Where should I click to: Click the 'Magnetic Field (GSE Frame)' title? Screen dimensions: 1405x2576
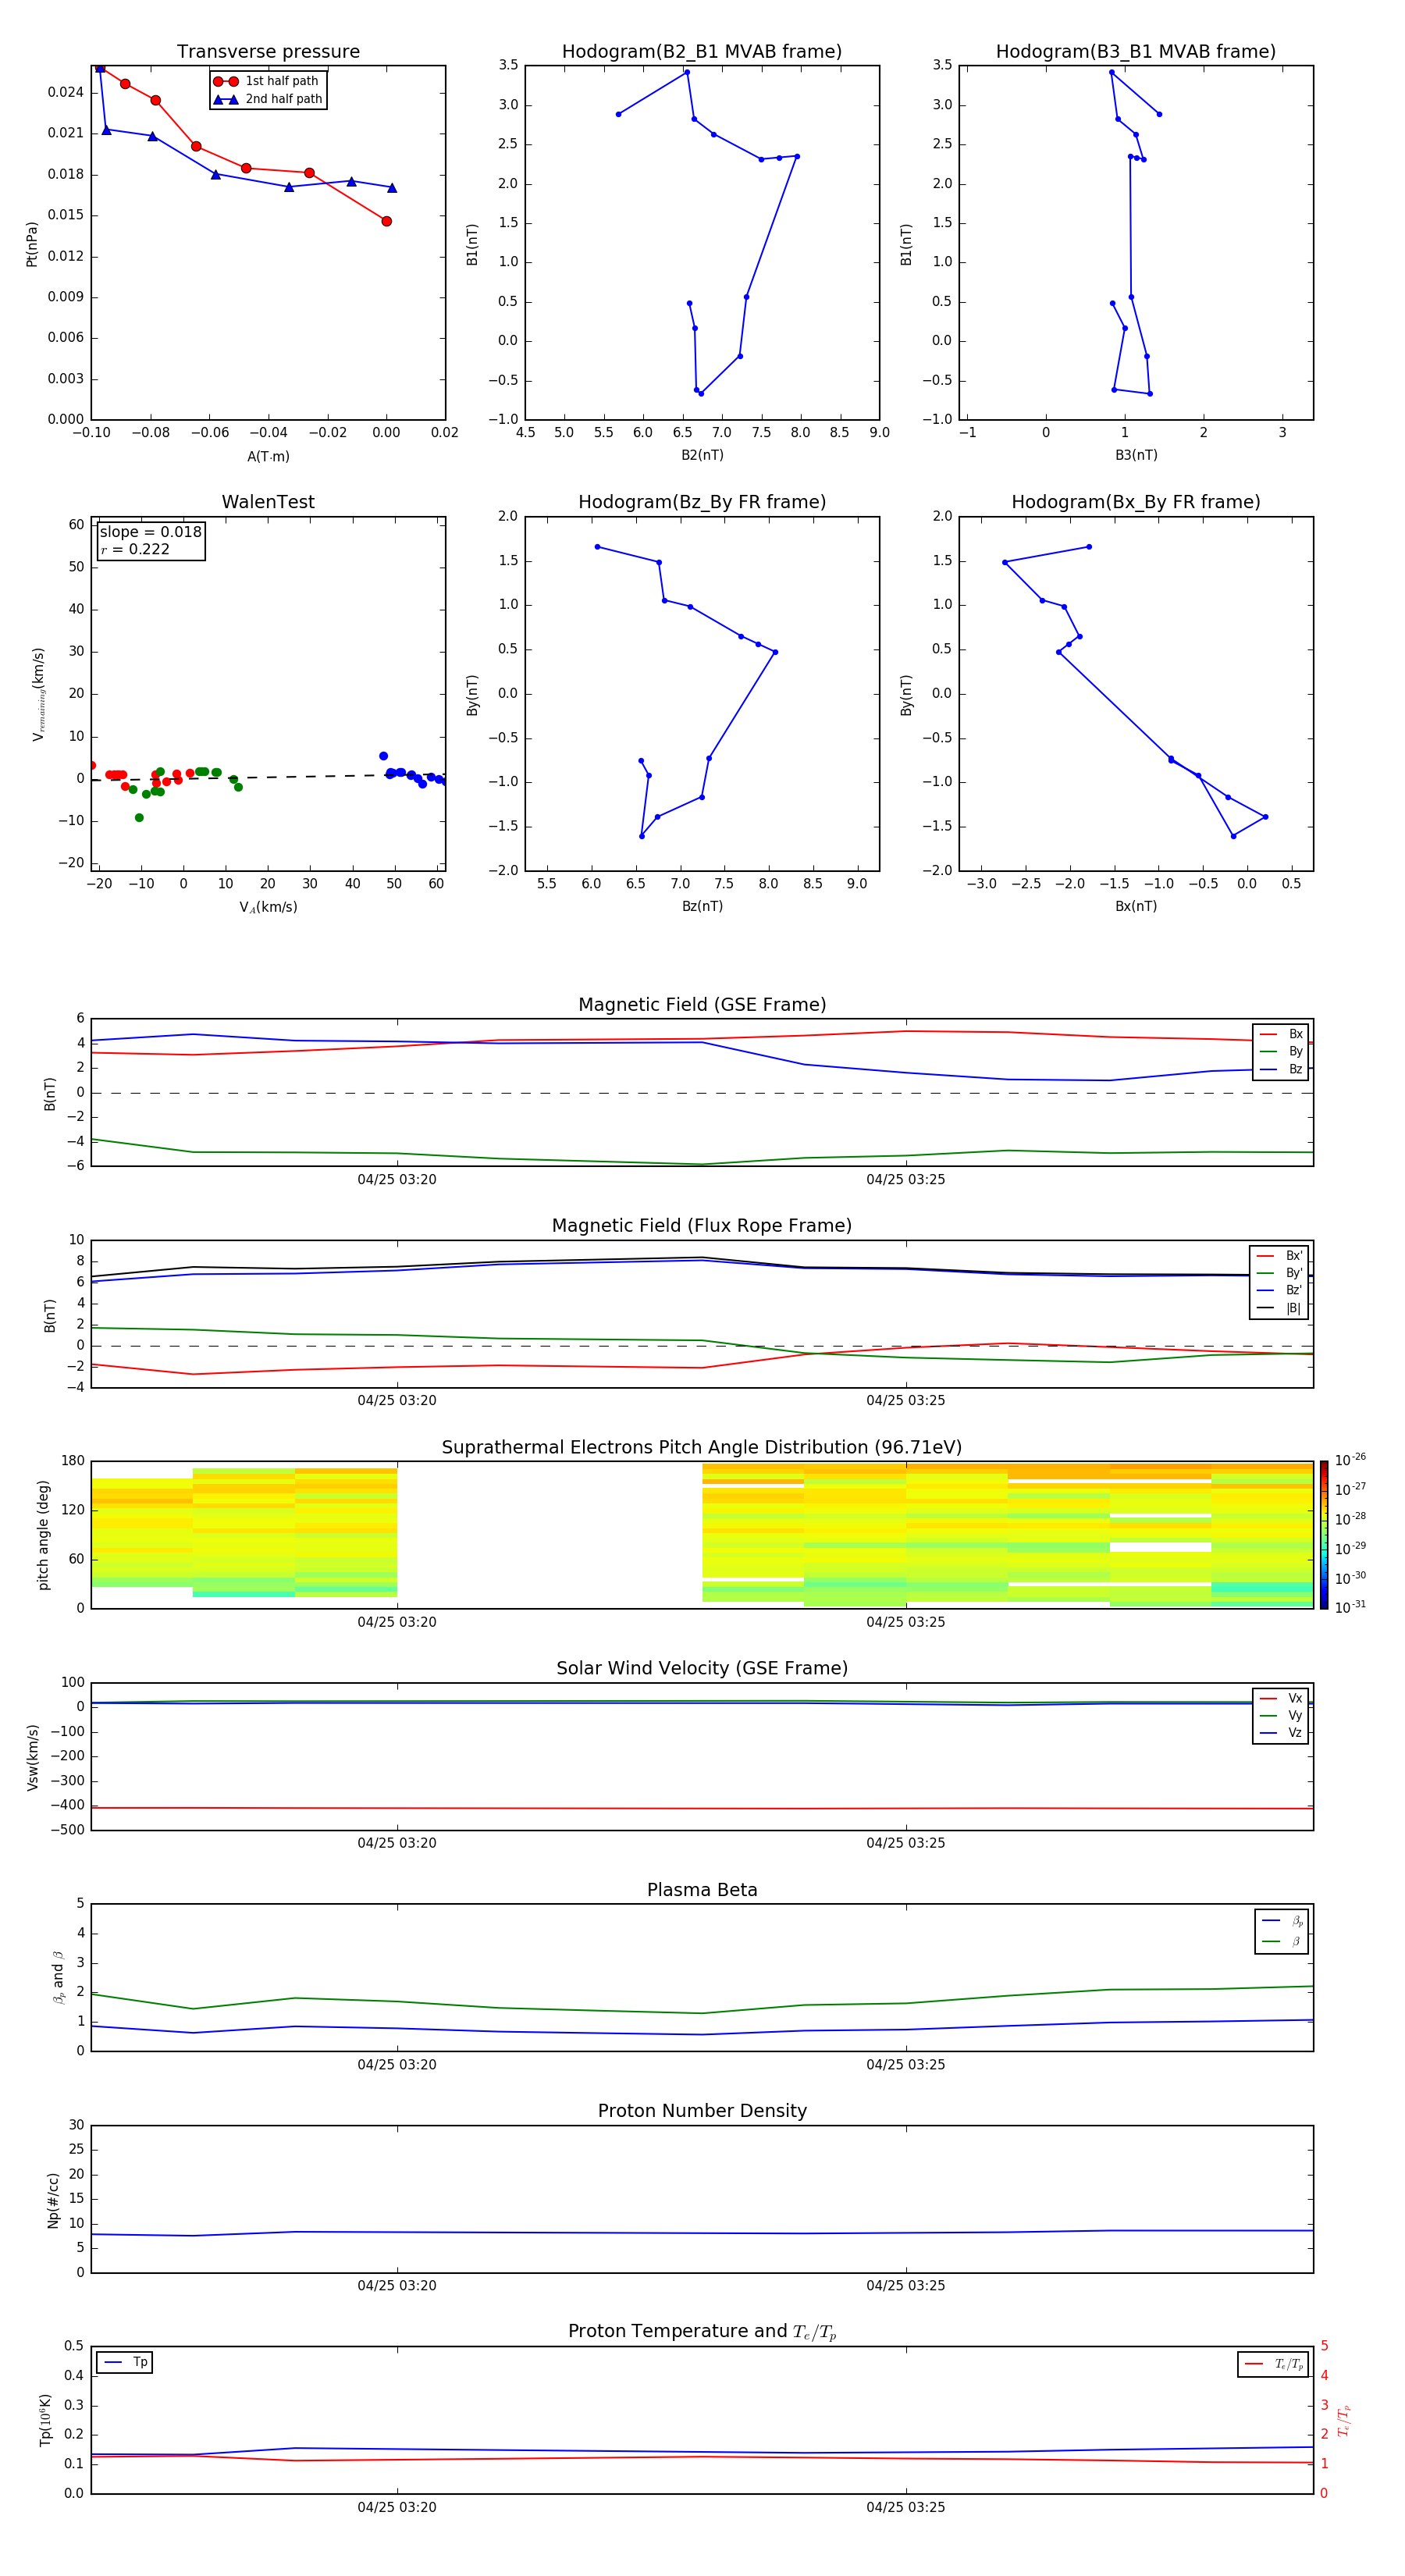coord(702,1005)
